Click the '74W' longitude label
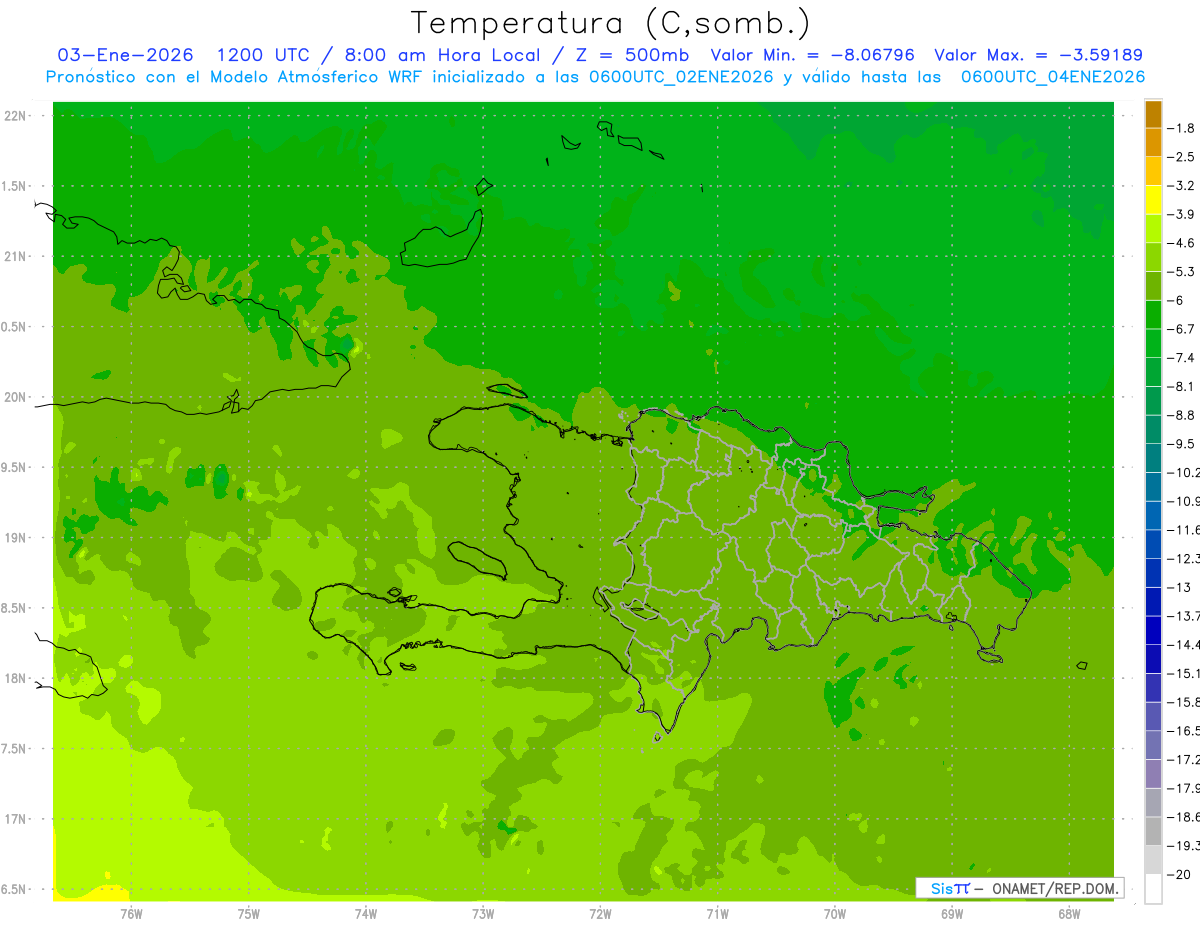The width and height of the screenshot is (1200, 927). (x=366, y=913)
